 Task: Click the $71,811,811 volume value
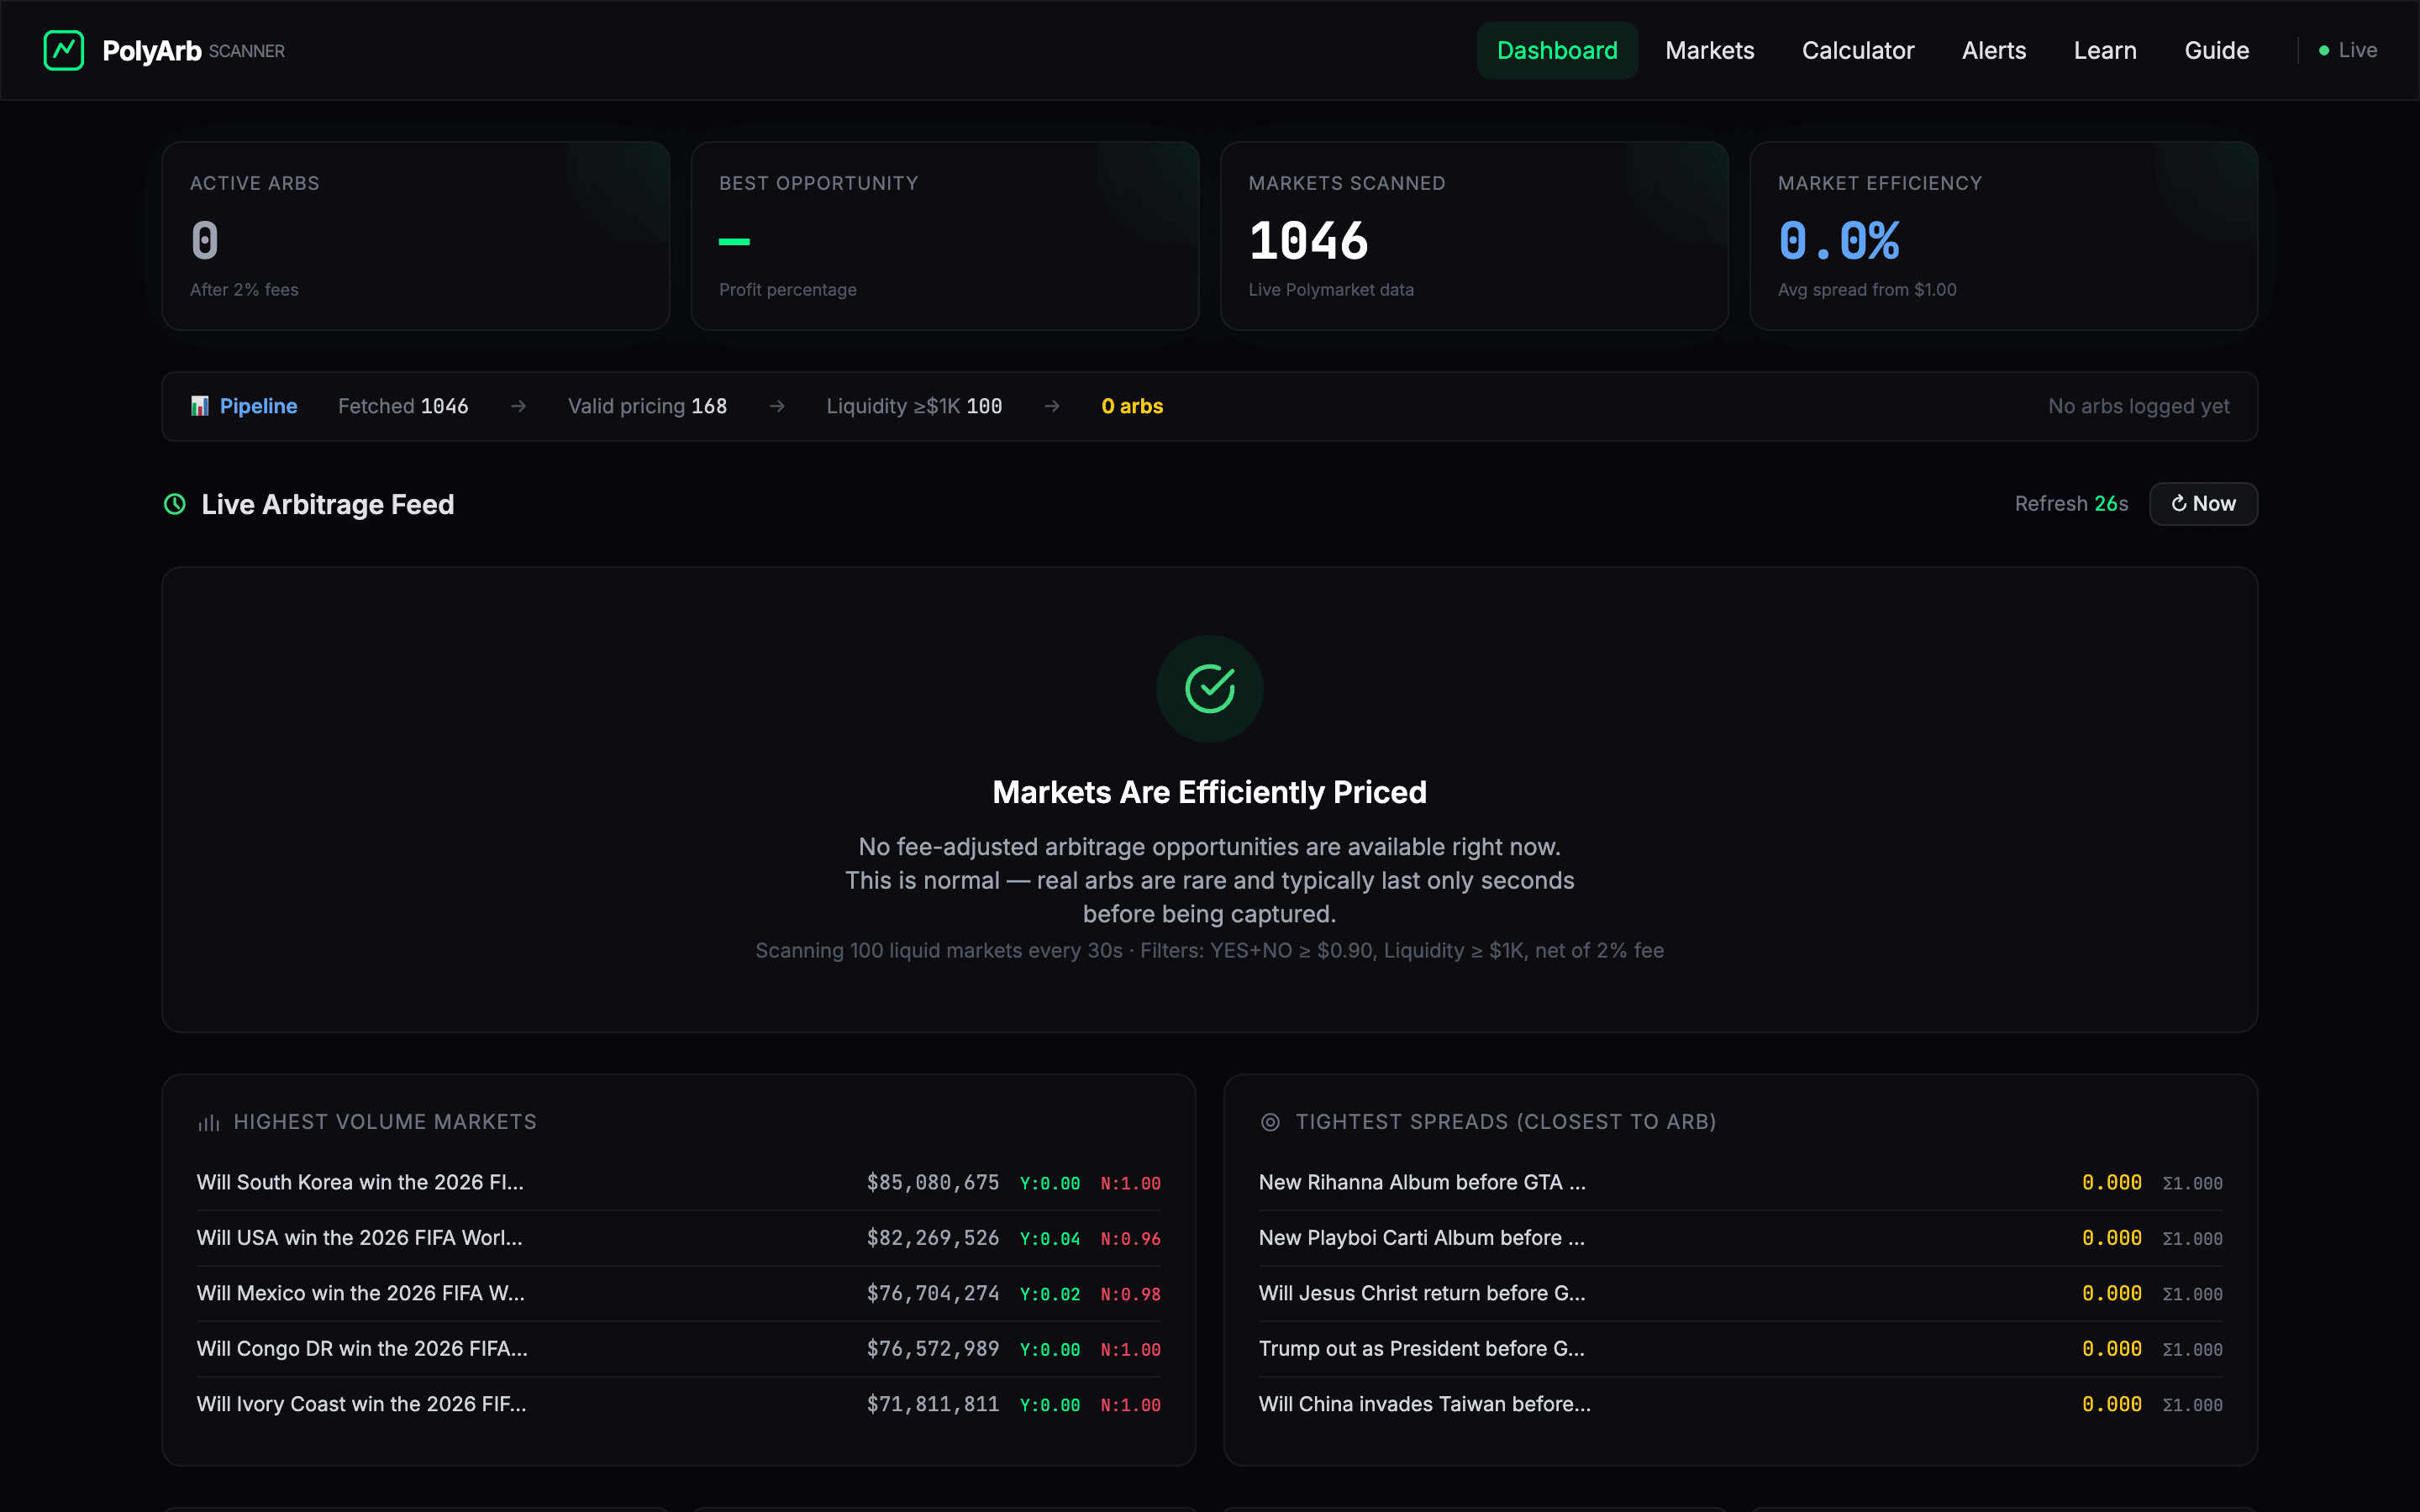tap(933, 1405)
